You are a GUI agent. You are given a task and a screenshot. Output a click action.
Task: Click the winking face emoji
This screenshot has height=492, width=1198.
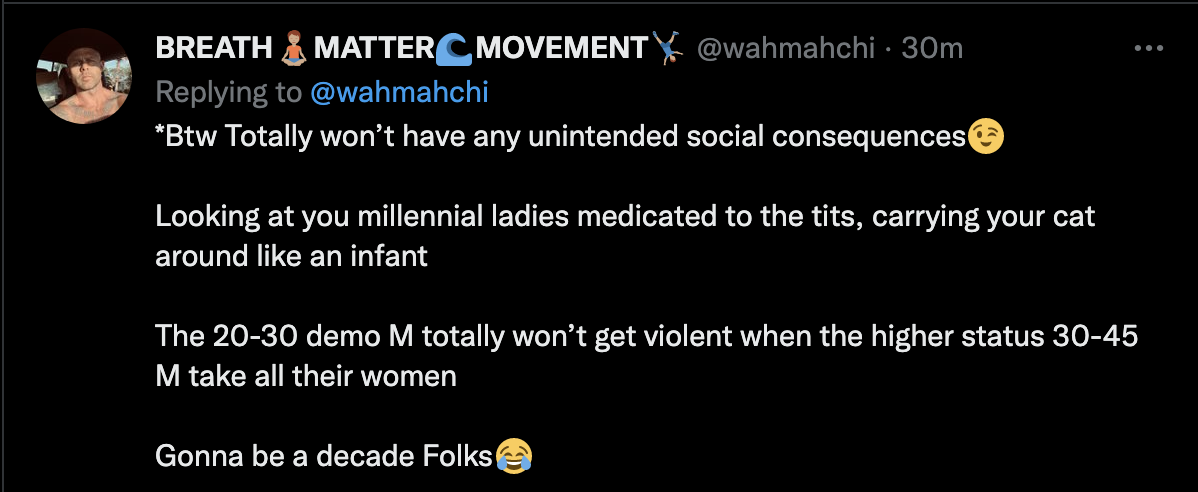click(986, 137)
